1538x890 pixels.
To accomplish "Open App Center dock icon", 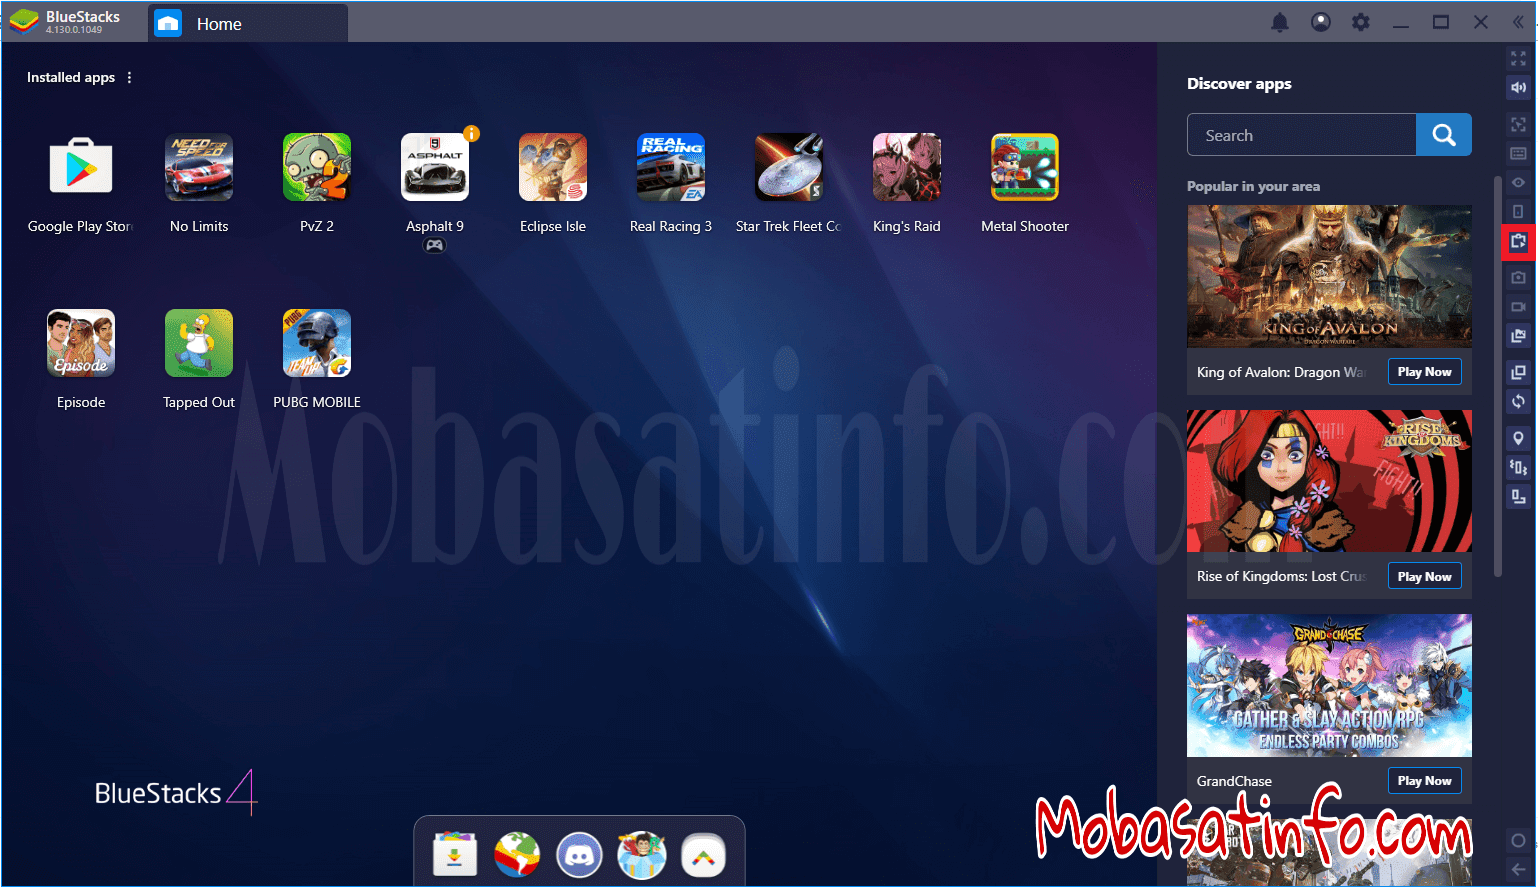I will click(x=455, y=856).
